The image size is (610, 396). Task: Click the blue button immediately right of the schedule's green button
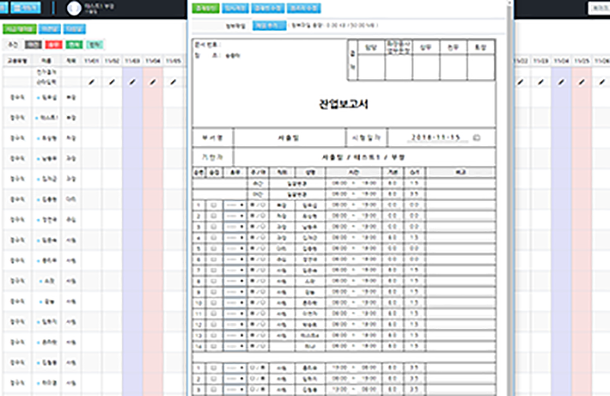point(49,29)
